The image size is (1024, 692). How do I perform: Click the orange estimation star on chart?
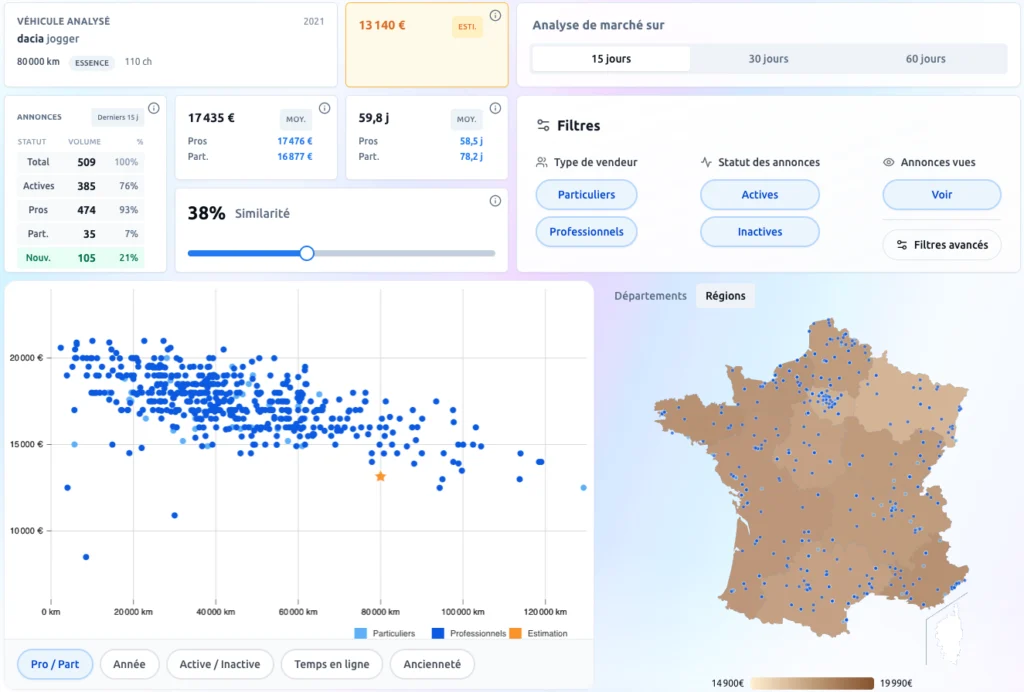380,477
